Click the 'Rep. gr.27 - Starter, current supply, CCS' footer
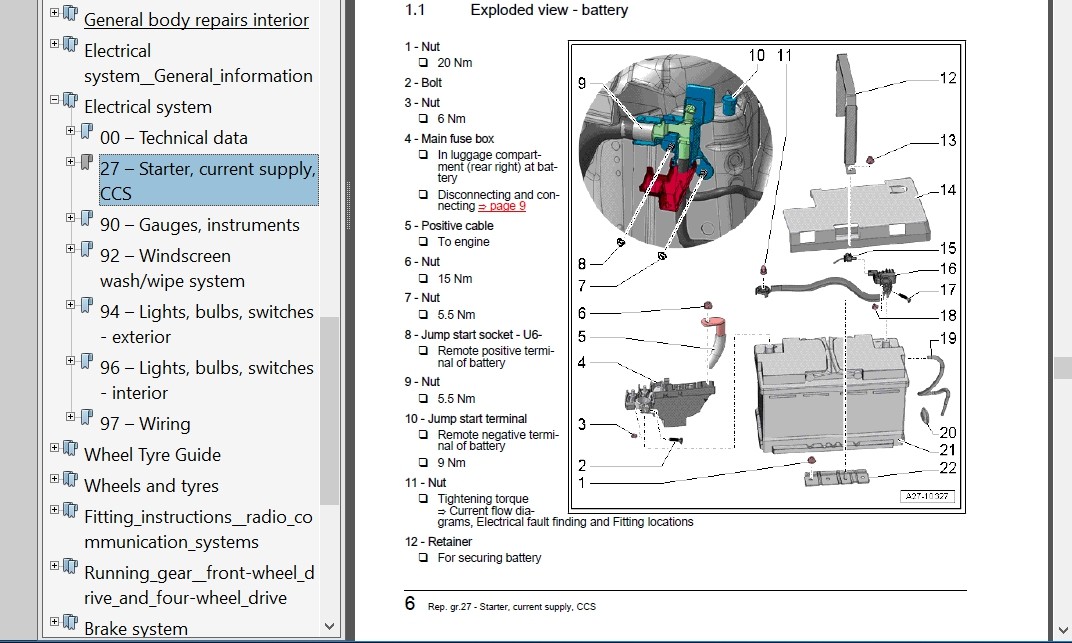 [512, 607]
